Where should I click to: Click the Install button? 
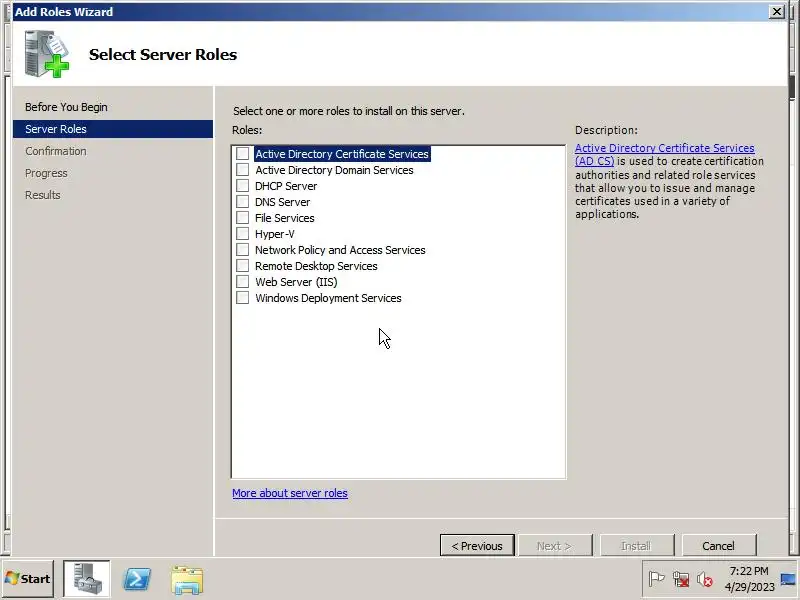click(637, 546)
